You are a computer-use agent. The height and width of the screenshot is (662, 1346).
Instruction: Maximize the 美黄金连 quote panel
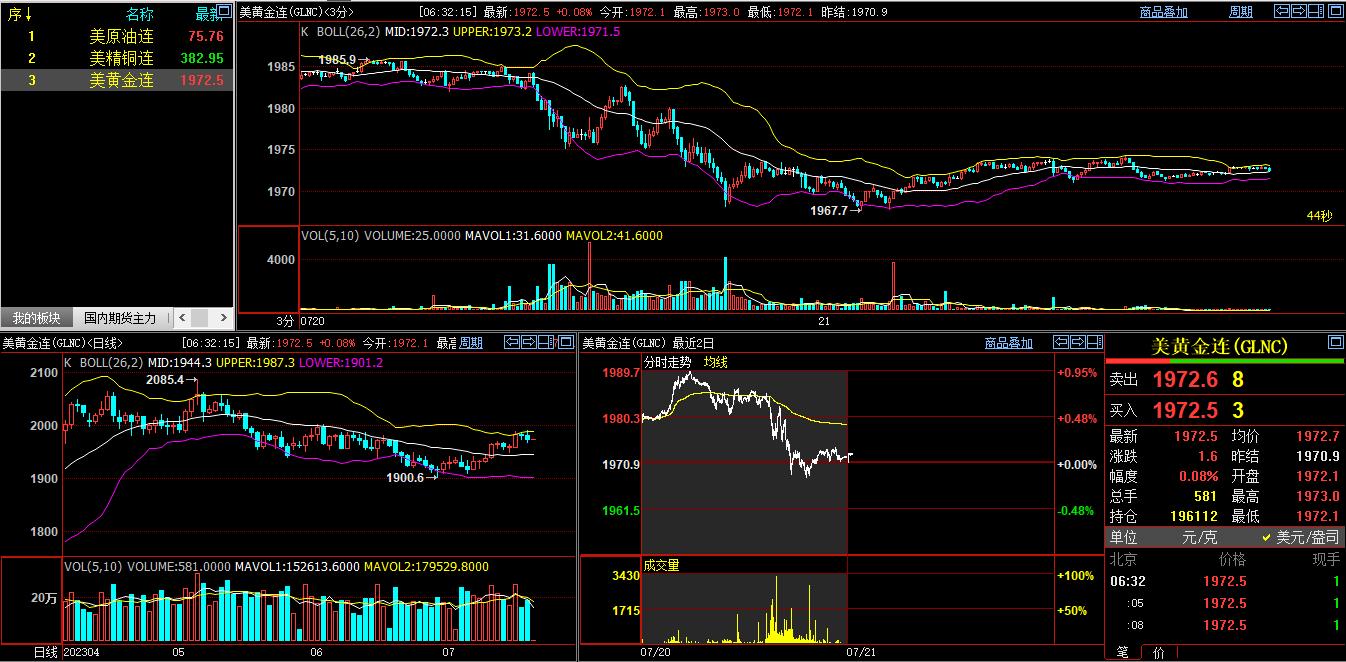click(x=1335, y=342)
